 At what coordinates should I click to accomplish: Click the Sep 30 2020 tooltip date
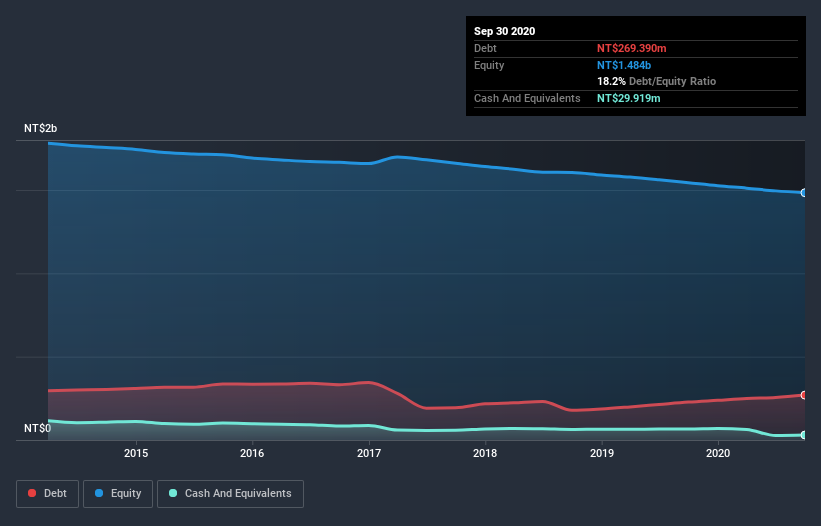504,31
